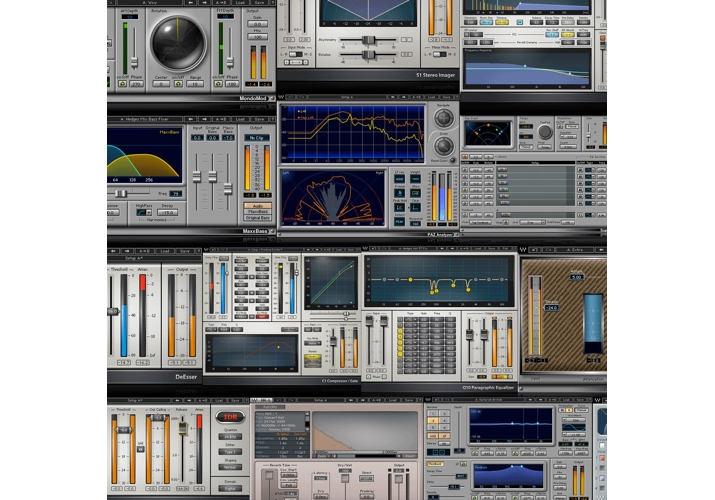Click MondoMod Gain value field

(258, 24)
